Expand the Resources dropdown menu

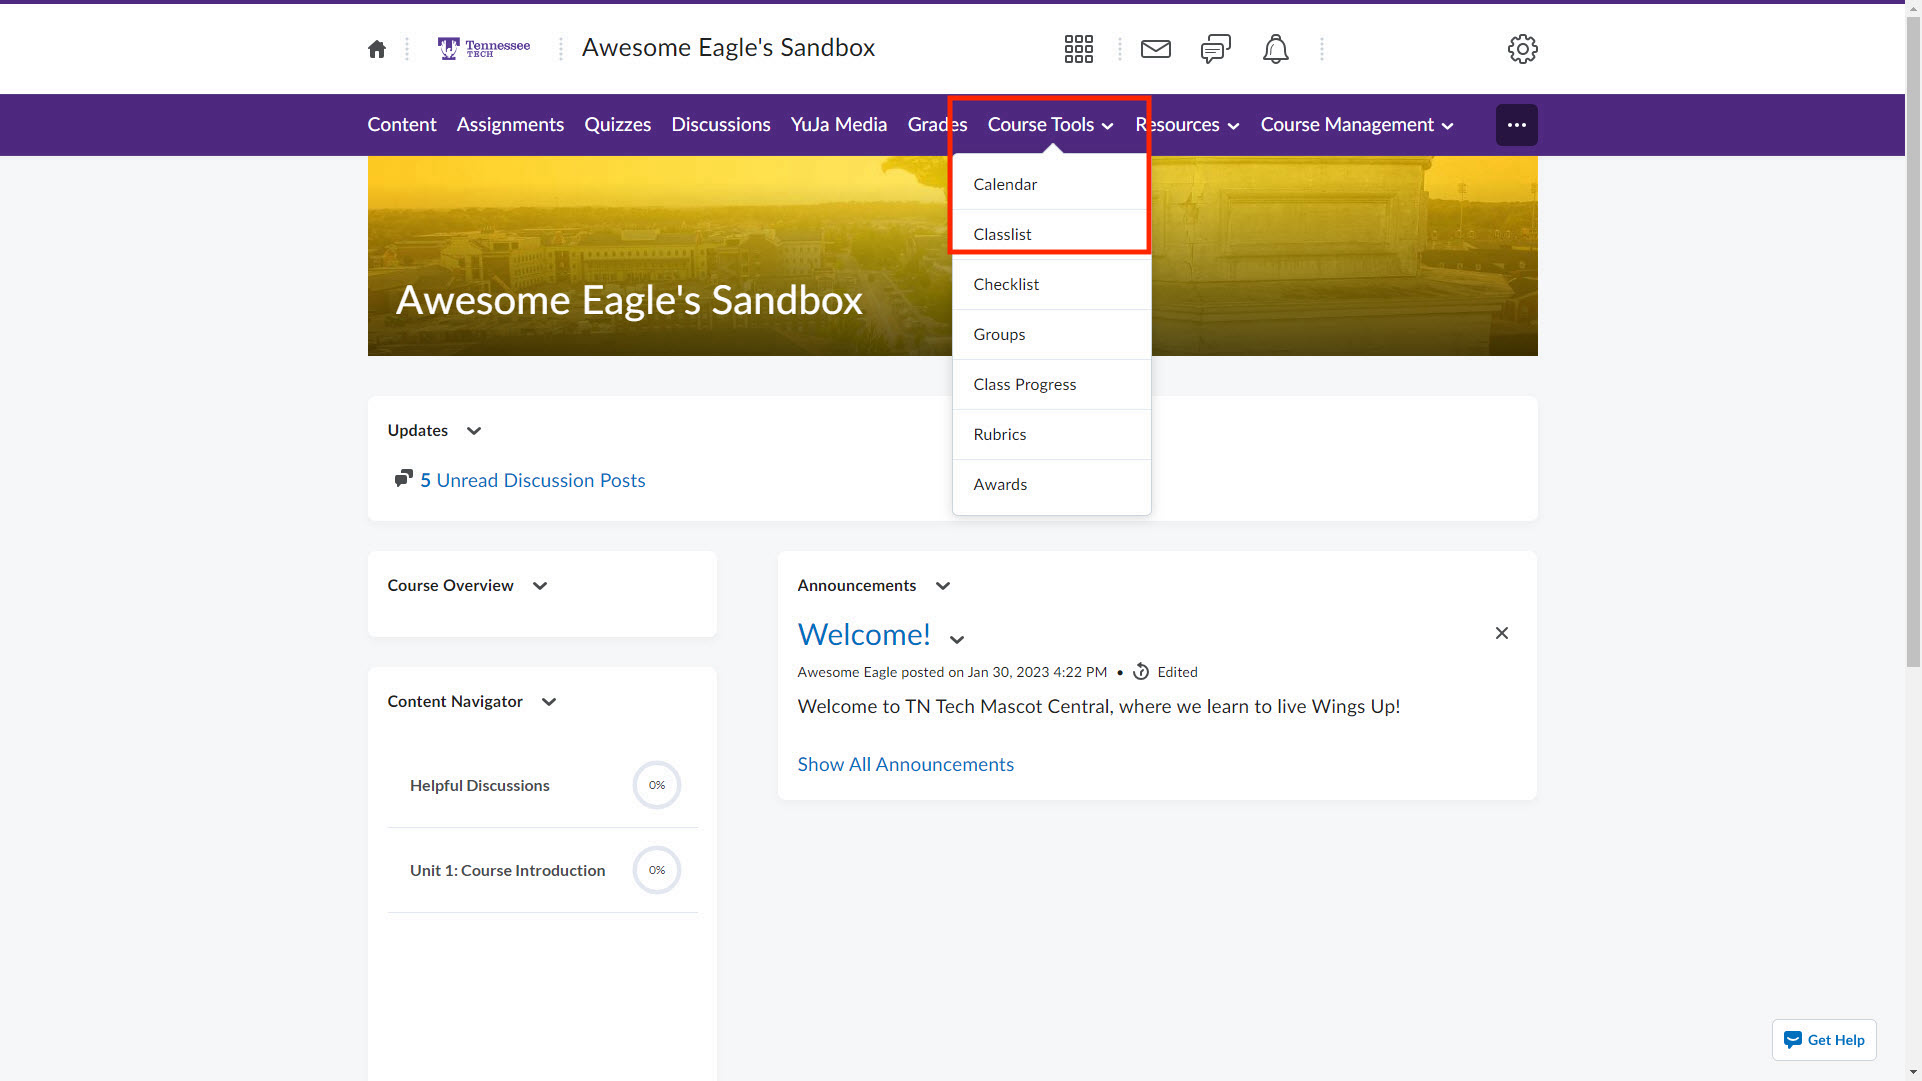tap(1186, 125)
